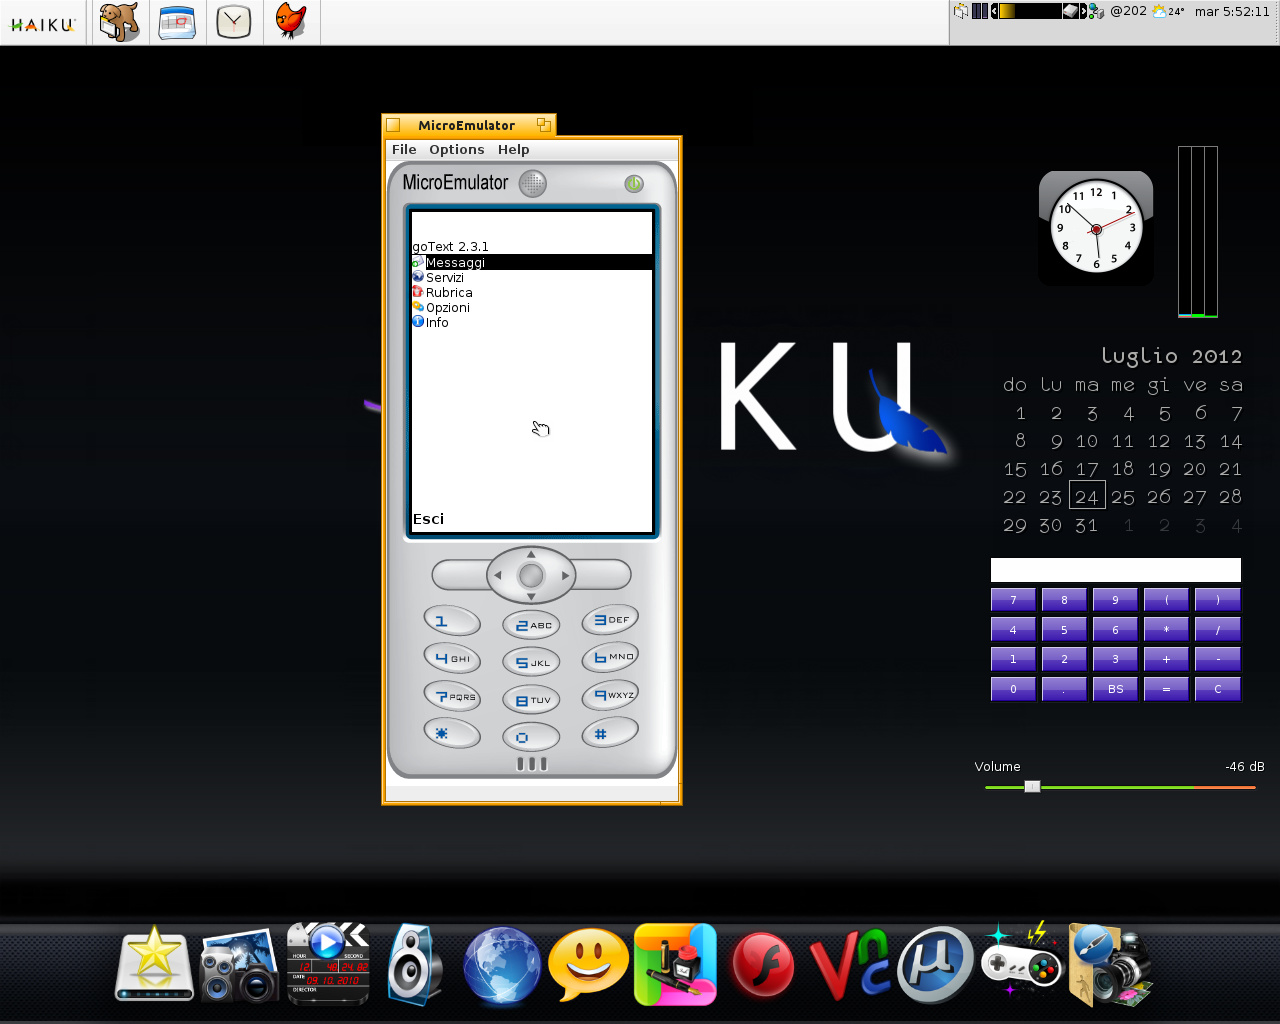
Task: Click the green power button on the phone
Action: [x=634, y=184]
